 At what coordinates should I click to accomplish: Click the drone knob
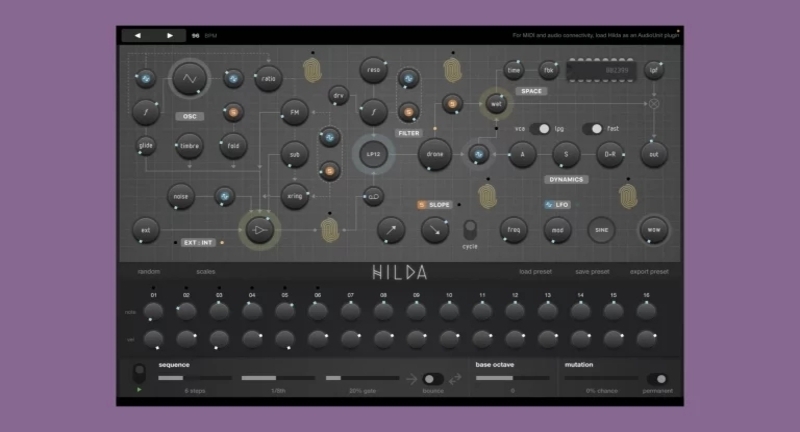[x=435, y=154]
